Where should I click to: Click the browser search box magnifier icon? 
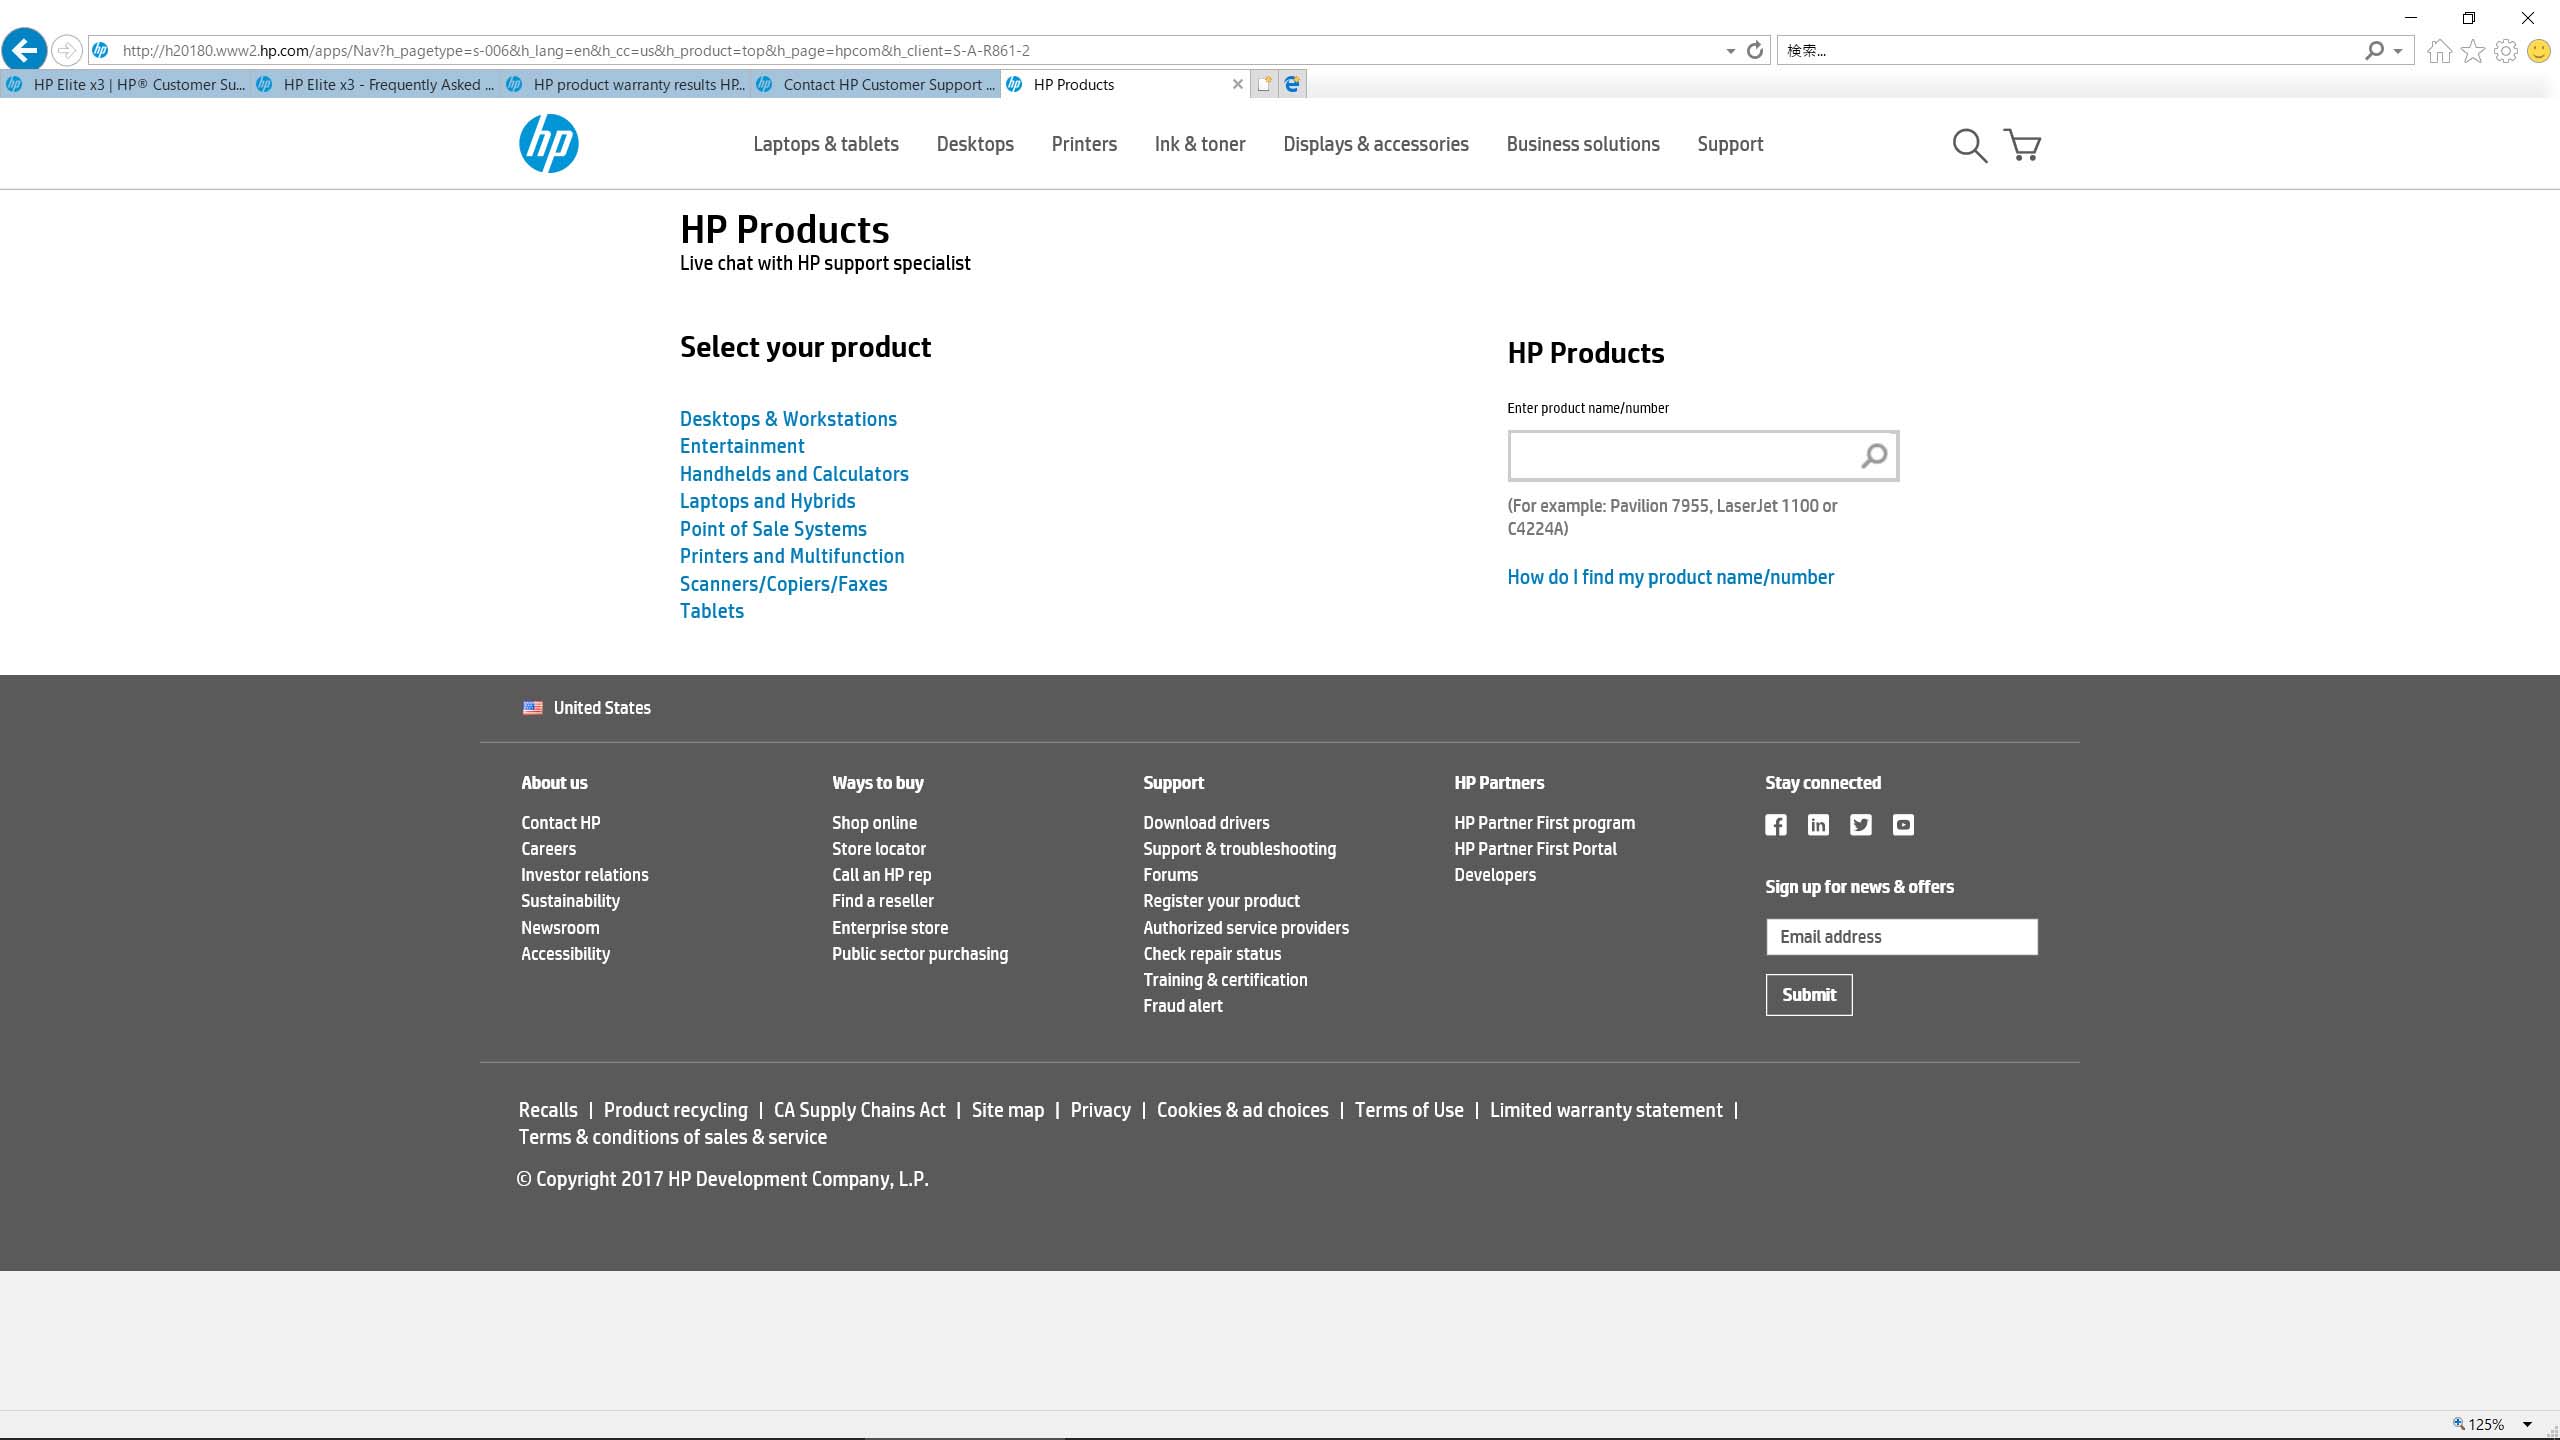click(2374, 50)
